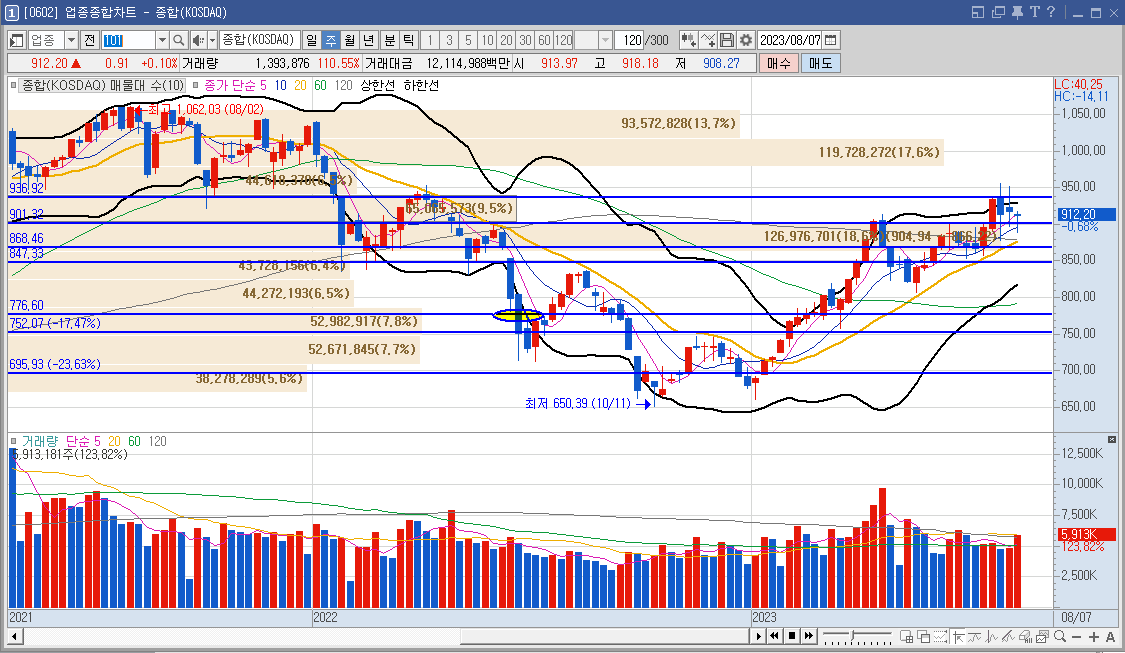Image resolution: width=1125 pixels, height=653 pixels.
Task: Click the dotted range-select chart icon
Action: tap(941, 636)
